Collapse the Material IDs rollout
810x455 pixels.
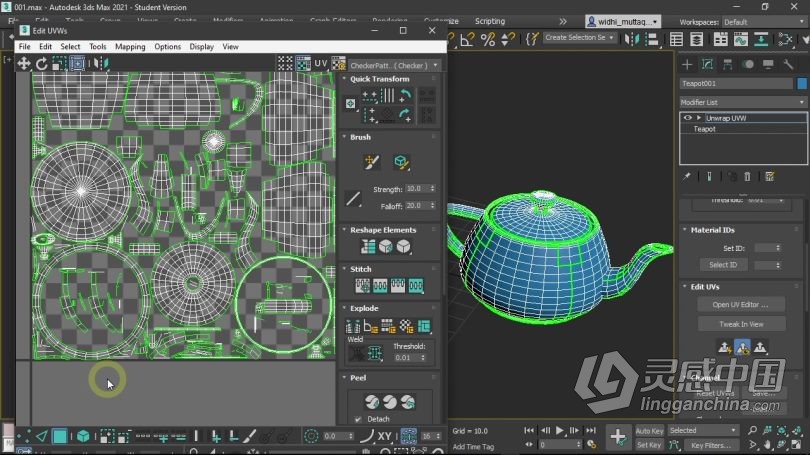(x=685, y=230)
